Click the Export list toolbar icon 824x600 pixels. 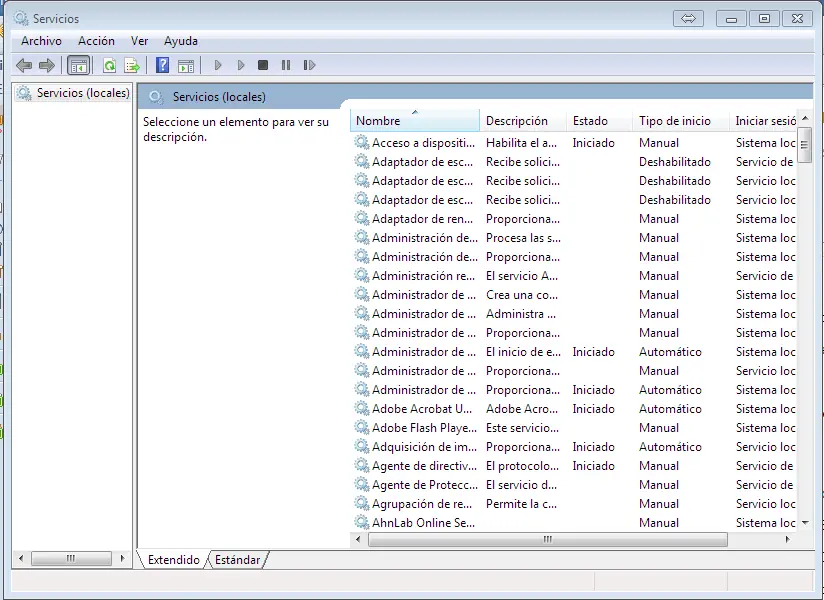[x=132, y=66]
